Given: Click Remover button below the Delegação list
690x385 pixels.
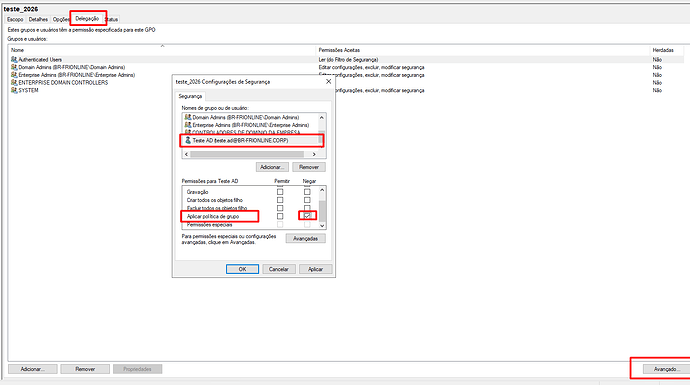Looking at the screenshot, I should tap(85, 369).
